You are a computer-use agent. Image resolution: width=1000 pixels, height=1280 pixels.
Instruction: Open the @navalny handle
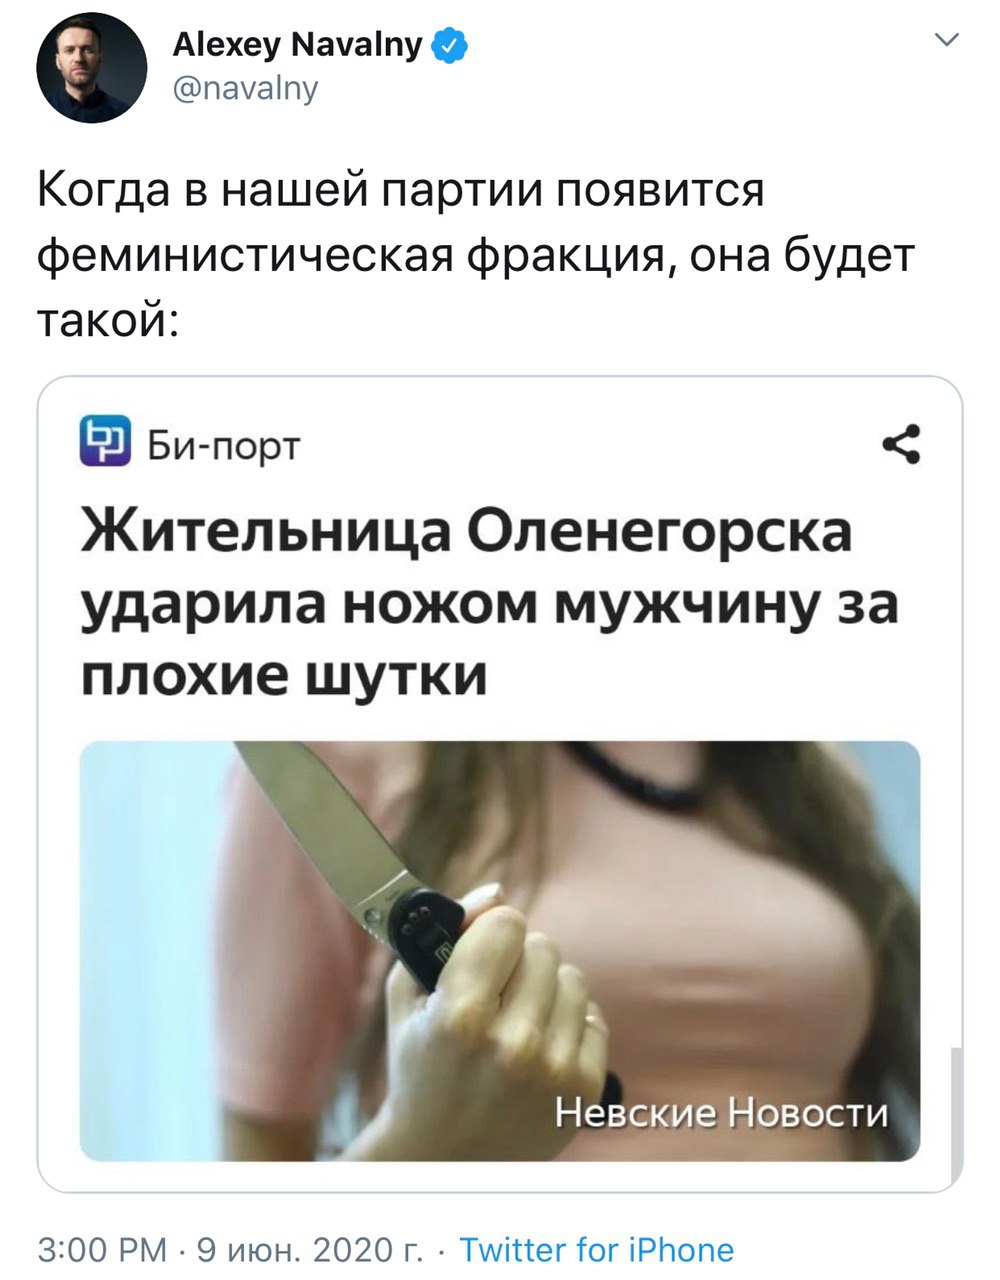point(246,90)
